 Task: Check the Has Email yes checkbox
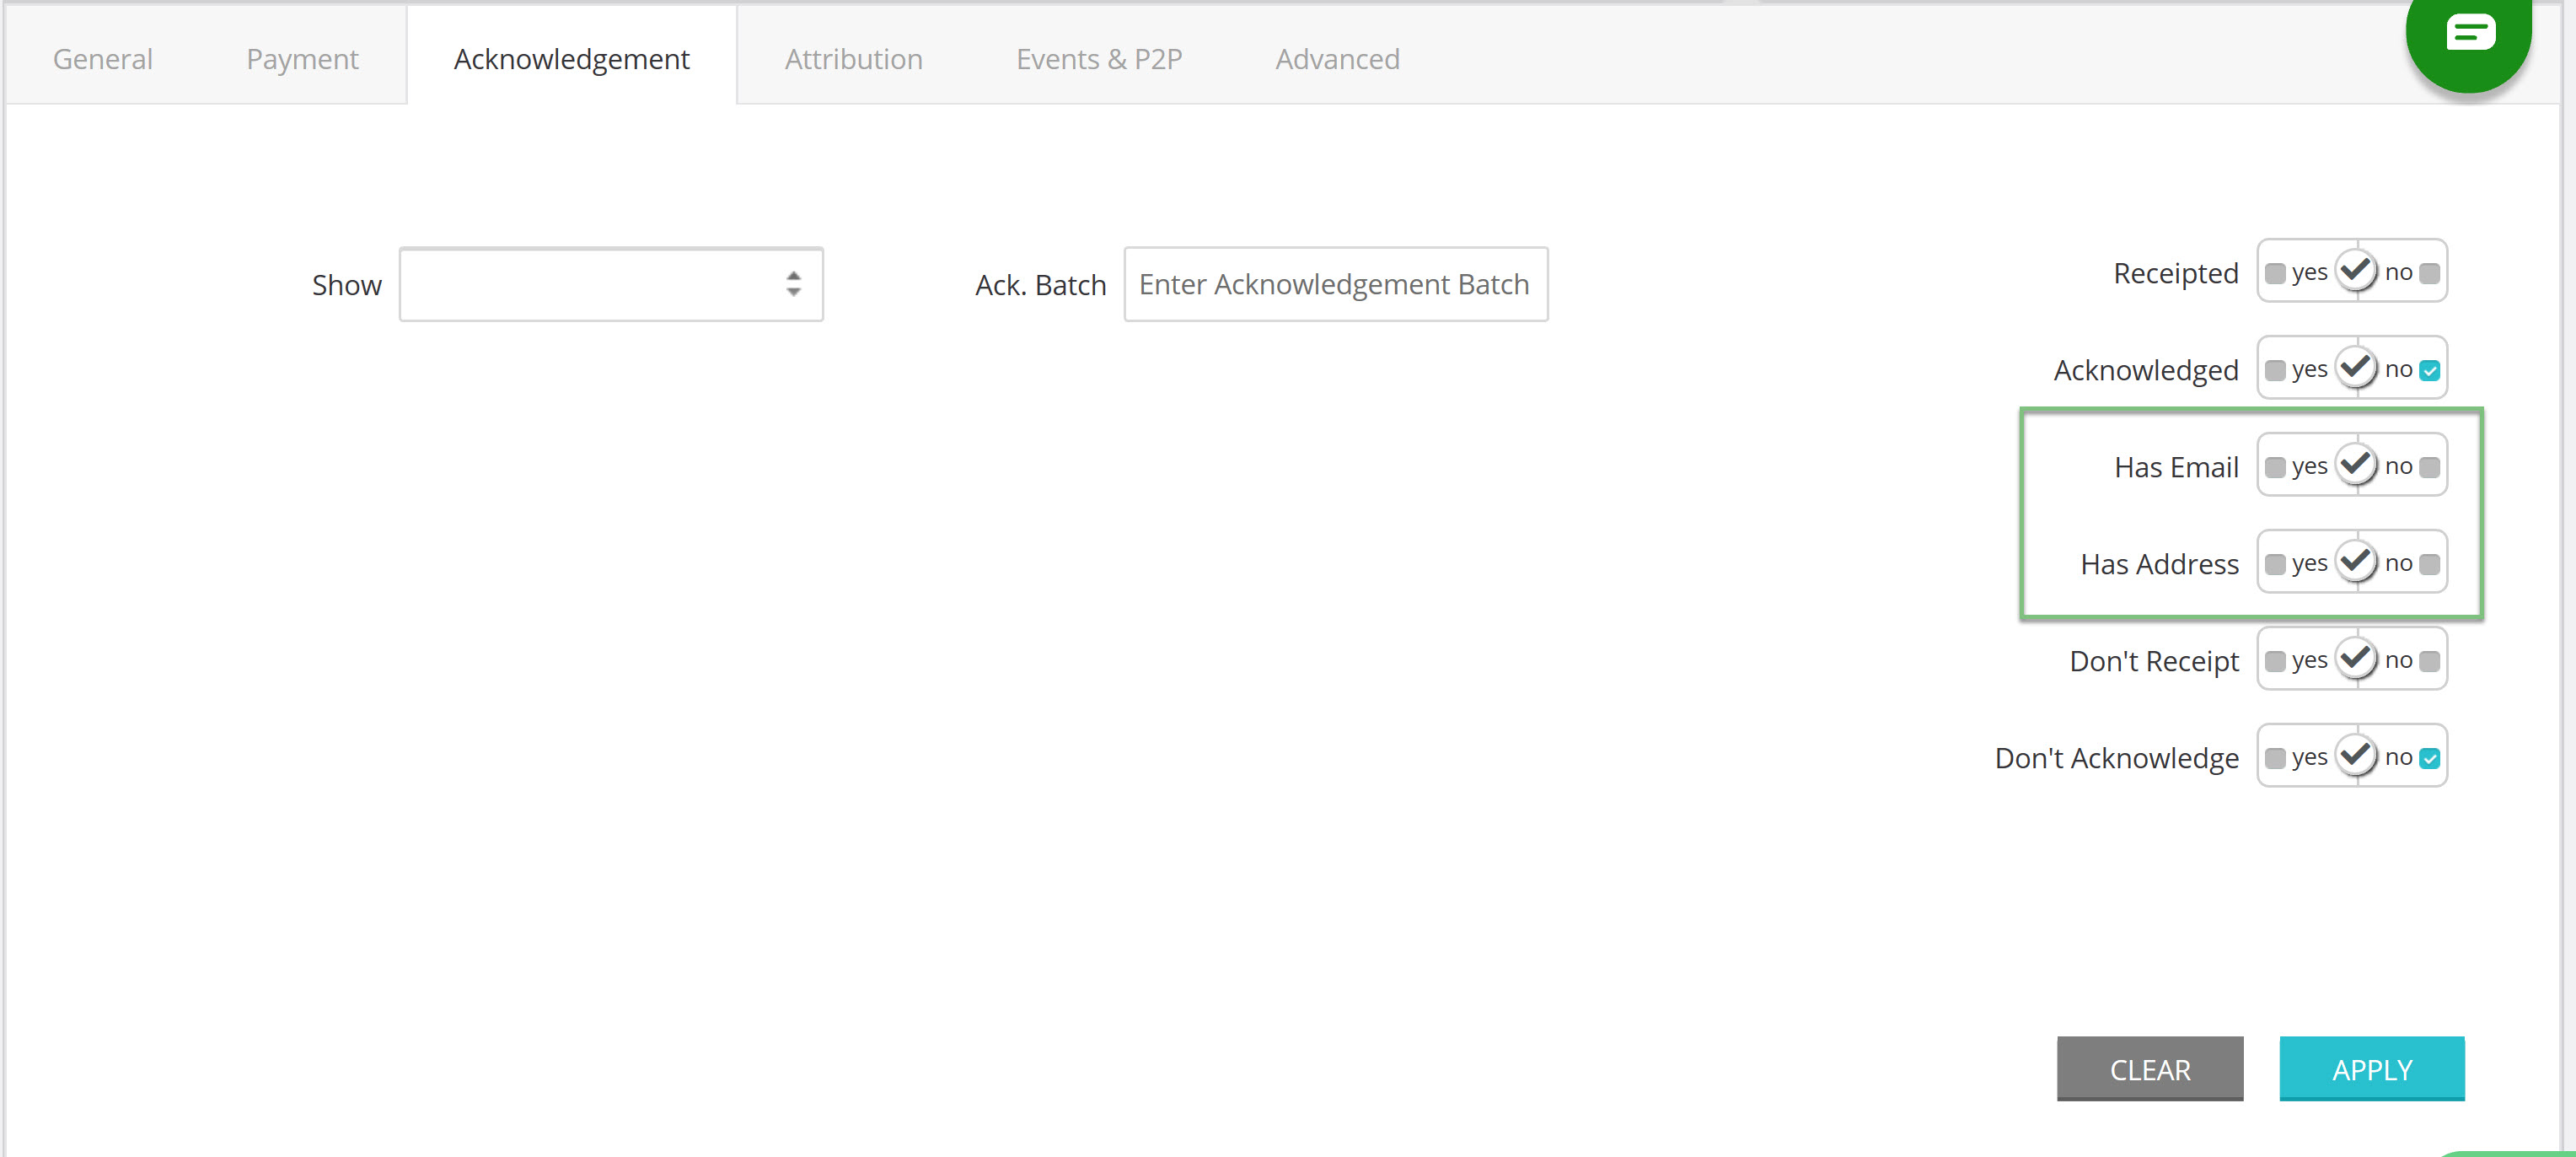pyautogui.click(x=2275, y=467)
